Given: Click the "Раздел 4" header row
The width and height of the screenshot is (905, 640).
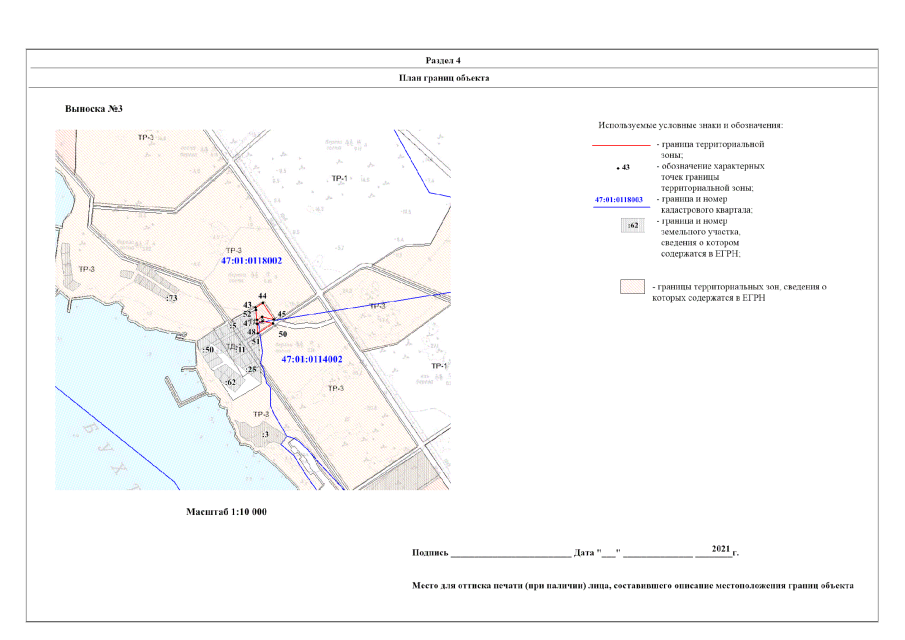Looking at the screenshot, I should point(452,60).
